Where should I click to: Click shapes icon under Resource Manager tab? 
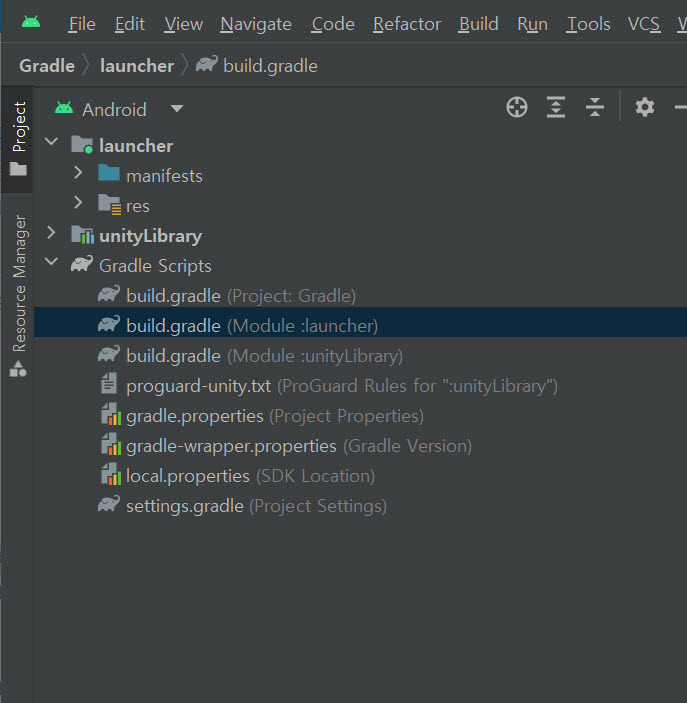[18, 369]
